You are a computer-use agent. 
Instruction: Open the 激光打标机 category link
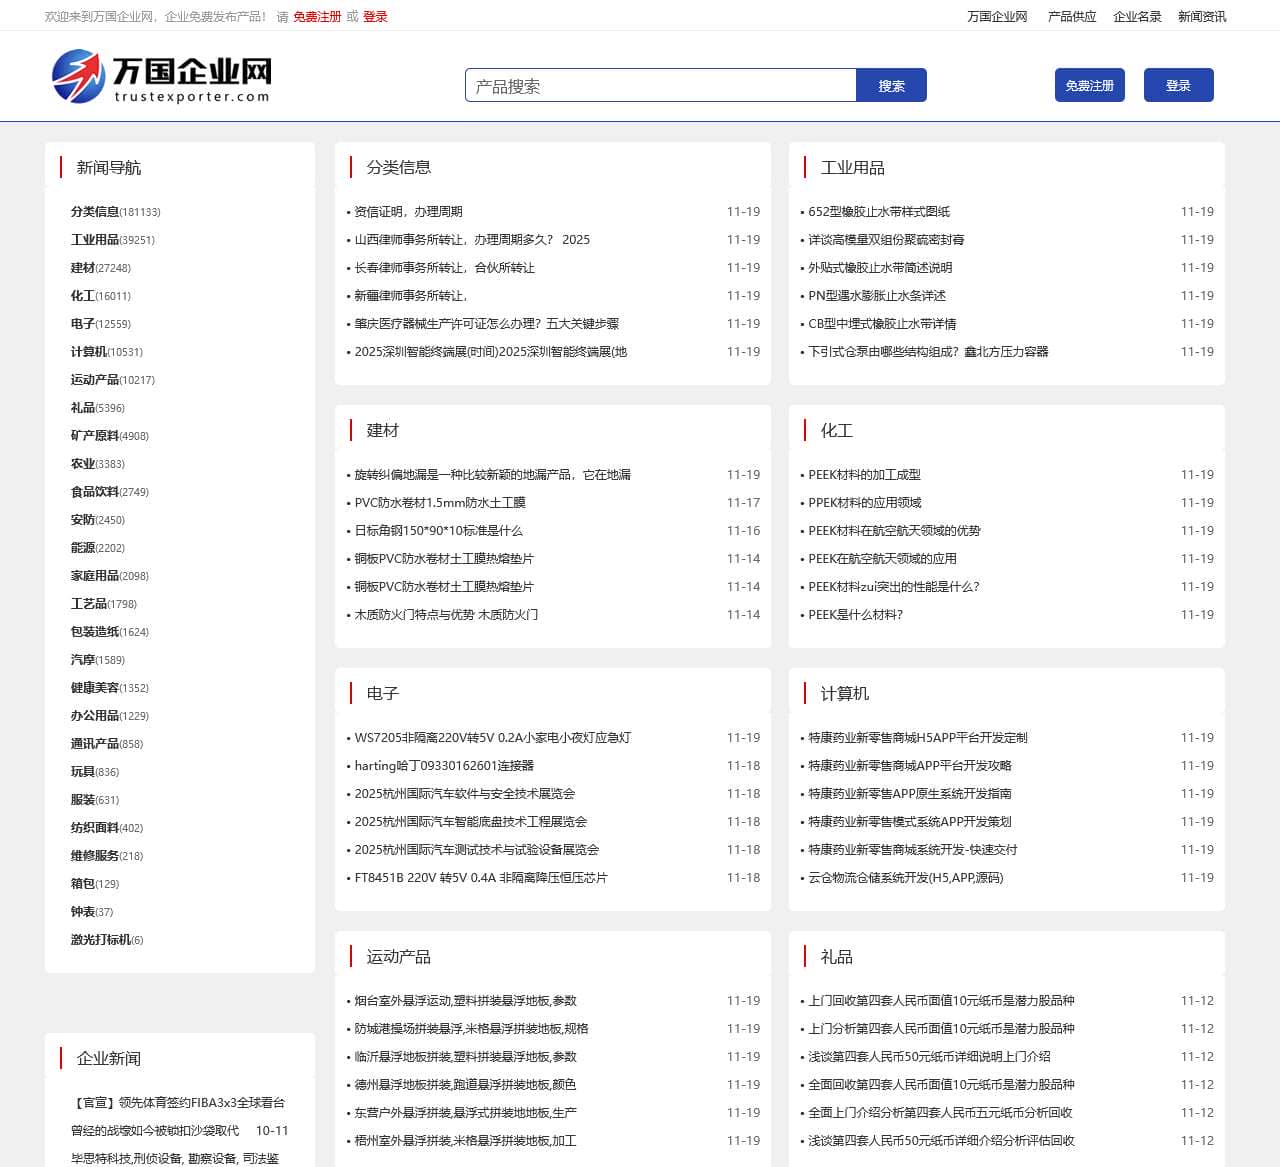[x=100, y=940]
